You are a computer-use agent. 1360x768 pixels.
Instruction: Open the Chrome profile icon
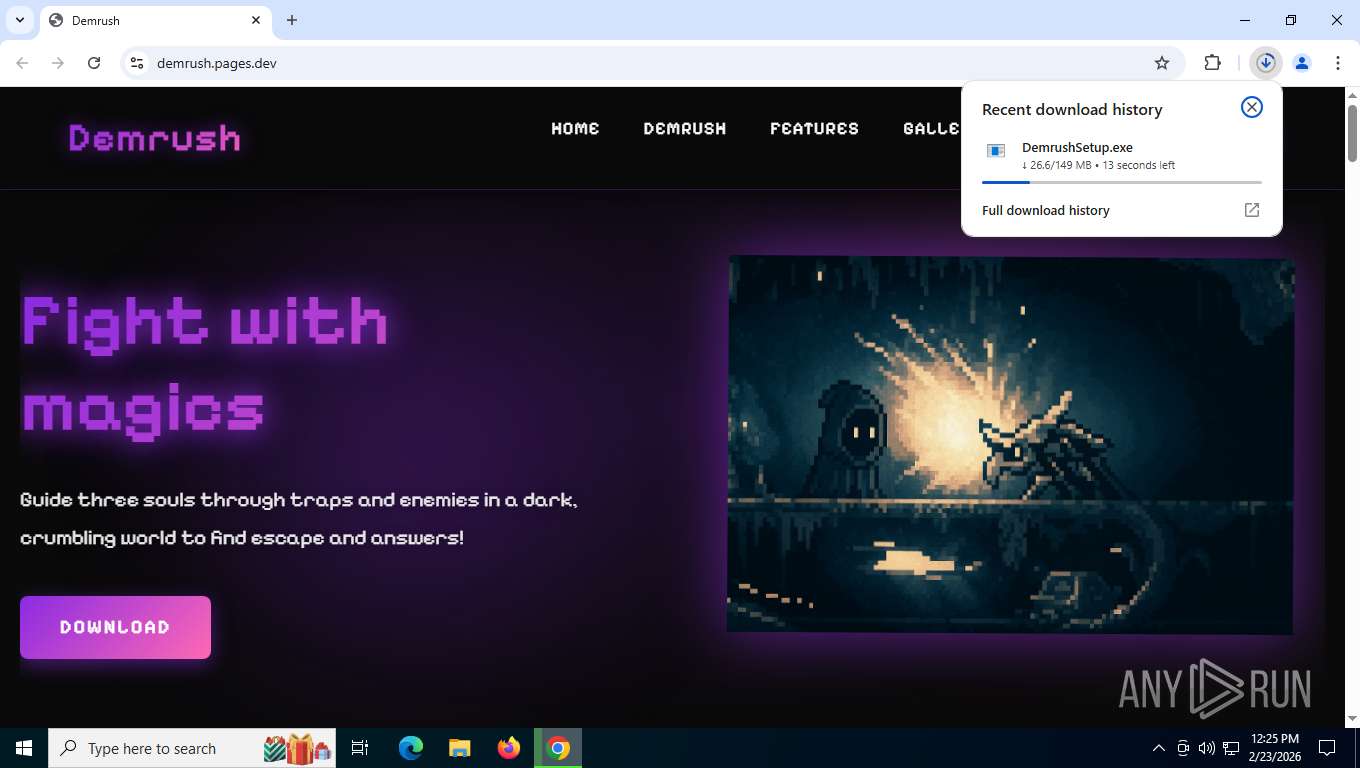coord(1302,63)
